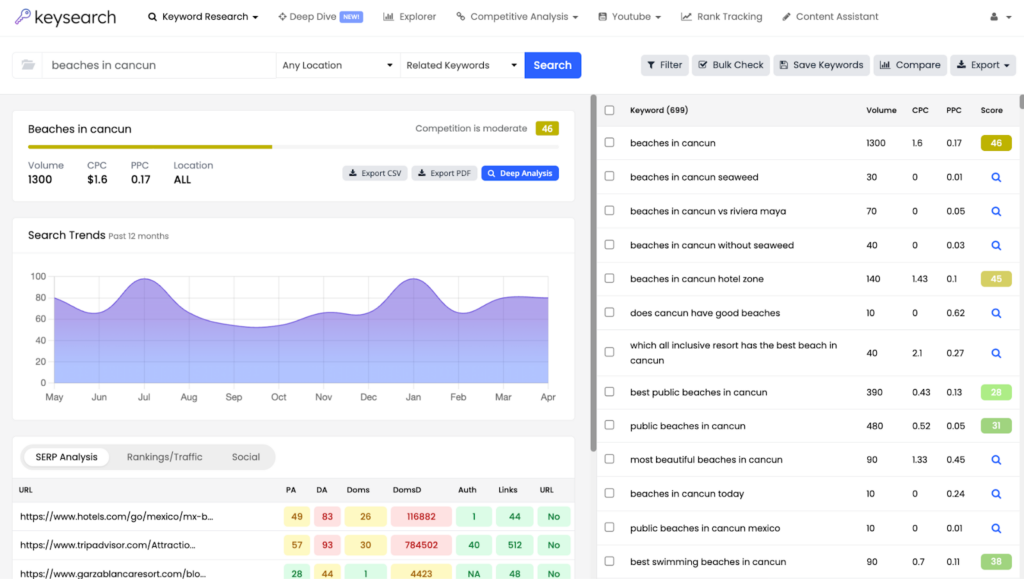Open the user account icon menu
The image size is (1024, 579).
(x=1000, y=17)
